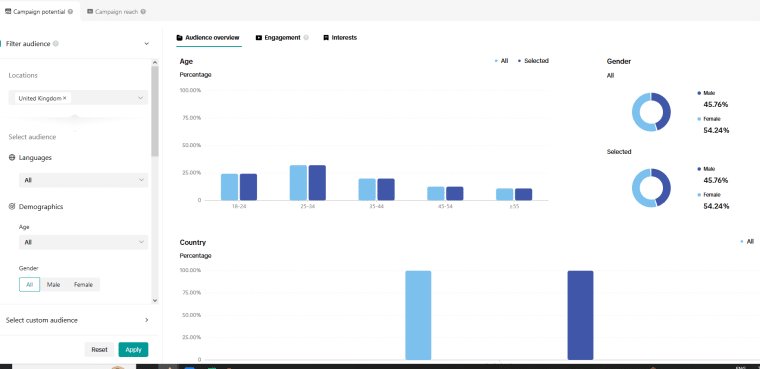Viewport: 760px width, 369px height.
Task: Open the Interests tab
Action: point(340,38)
